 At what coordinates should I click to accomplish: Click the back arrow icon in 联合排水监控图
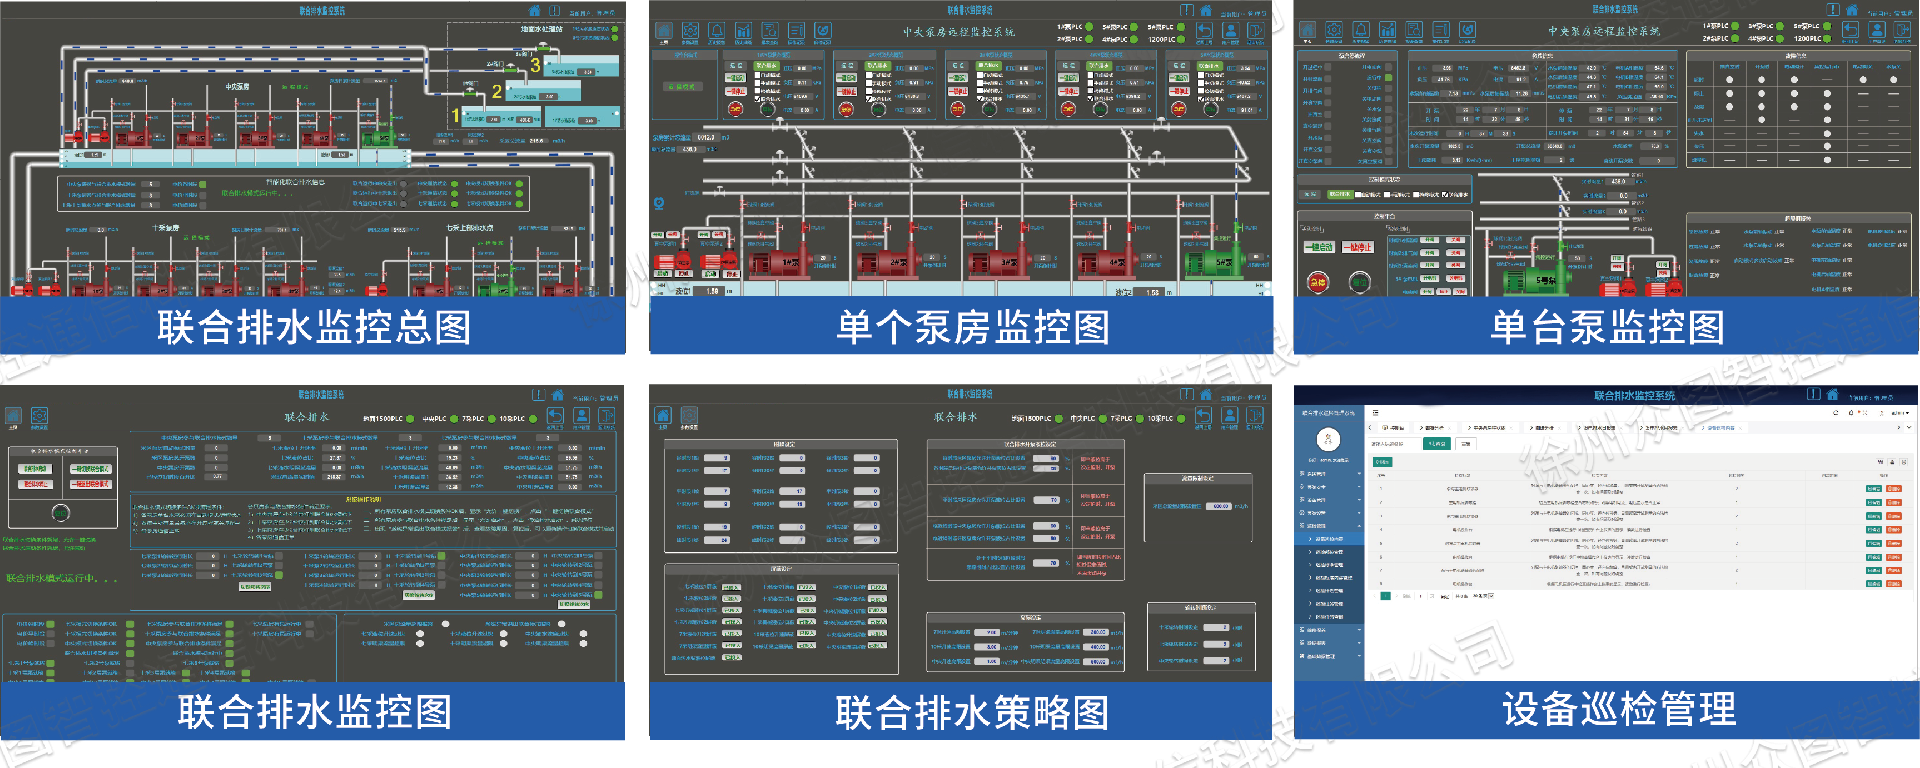coord(555,416)
